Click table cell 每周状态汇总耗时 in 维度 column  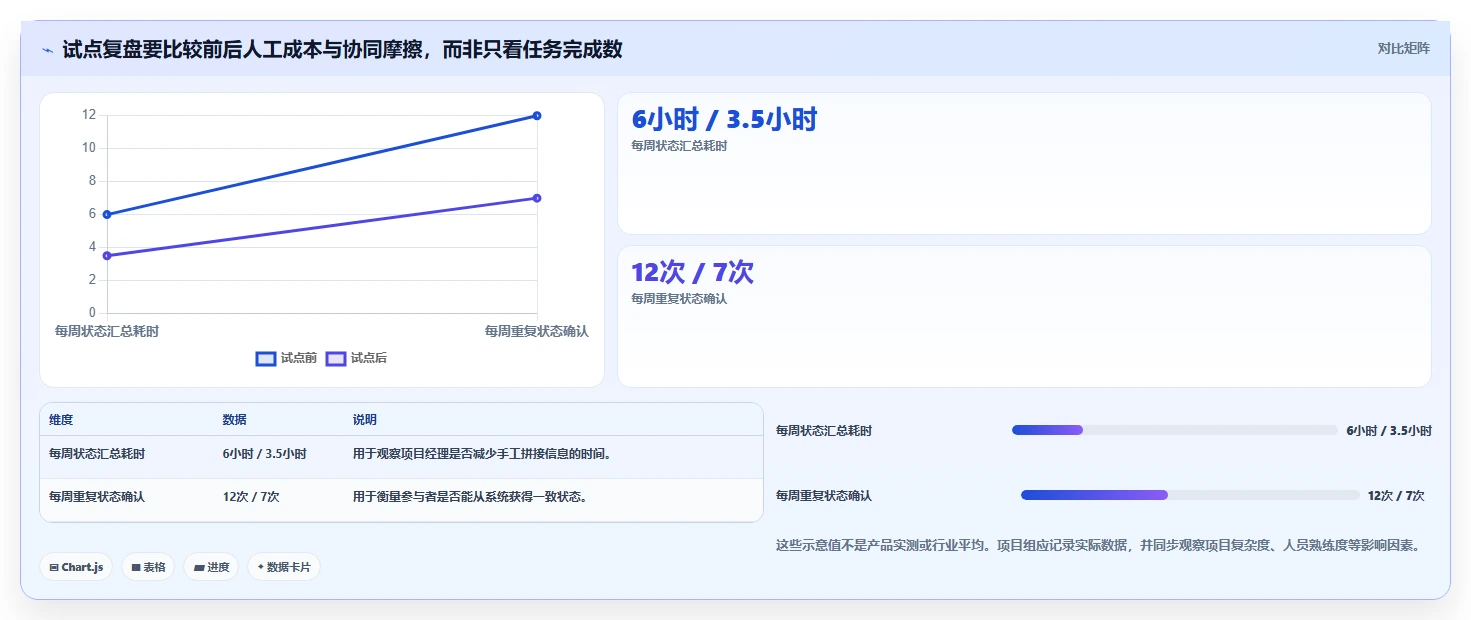(97, 454)
